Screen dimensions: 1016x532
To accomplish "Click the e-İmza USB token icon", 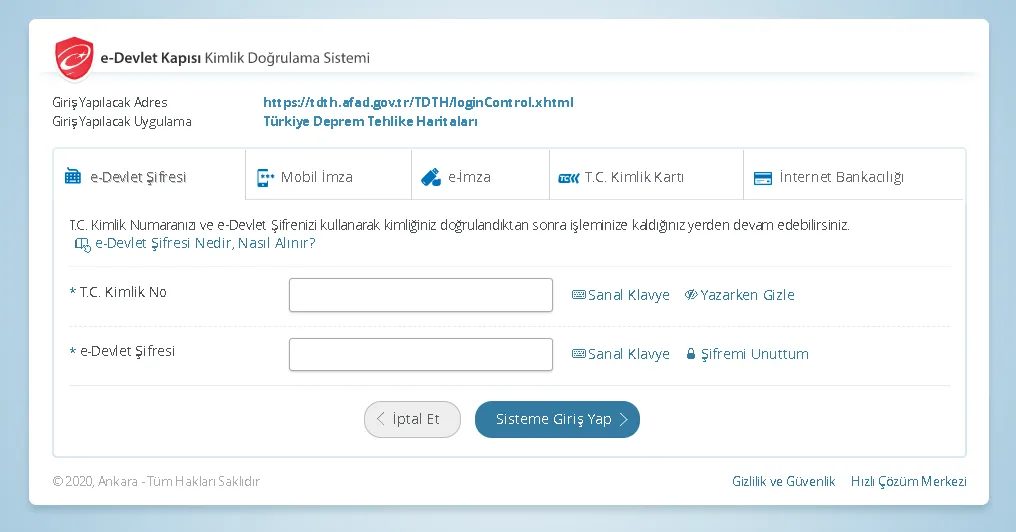I will coord(431,178).
